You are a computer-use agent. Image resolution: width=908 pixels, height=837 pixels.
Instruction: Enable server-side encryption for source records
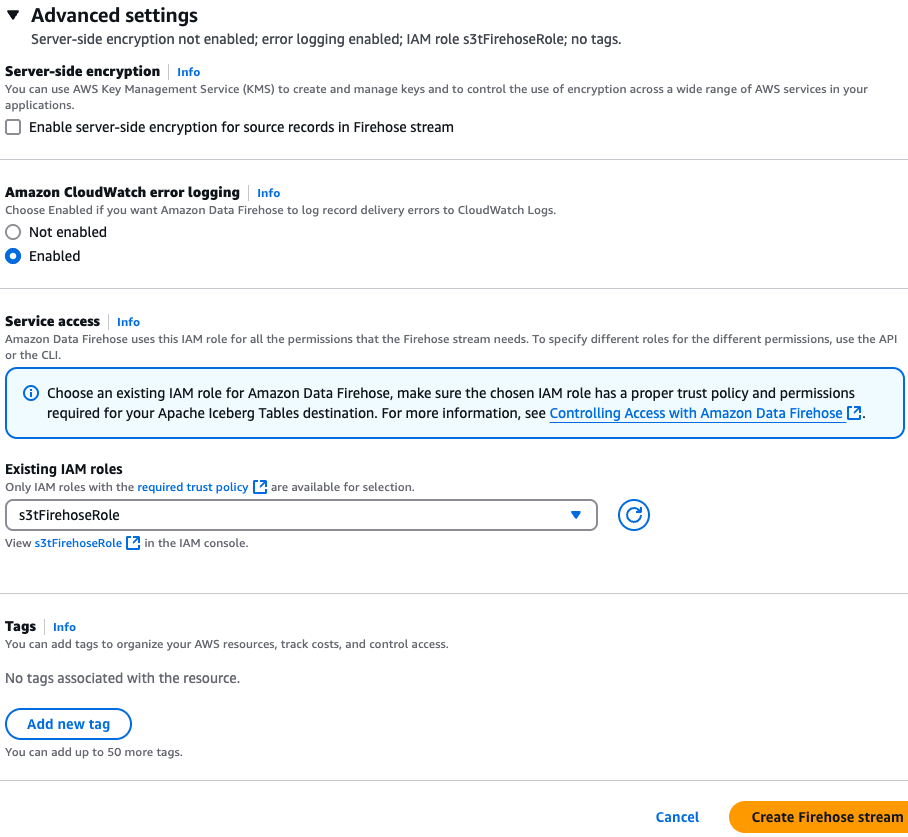pyautogui.click(x=11, y=127)
